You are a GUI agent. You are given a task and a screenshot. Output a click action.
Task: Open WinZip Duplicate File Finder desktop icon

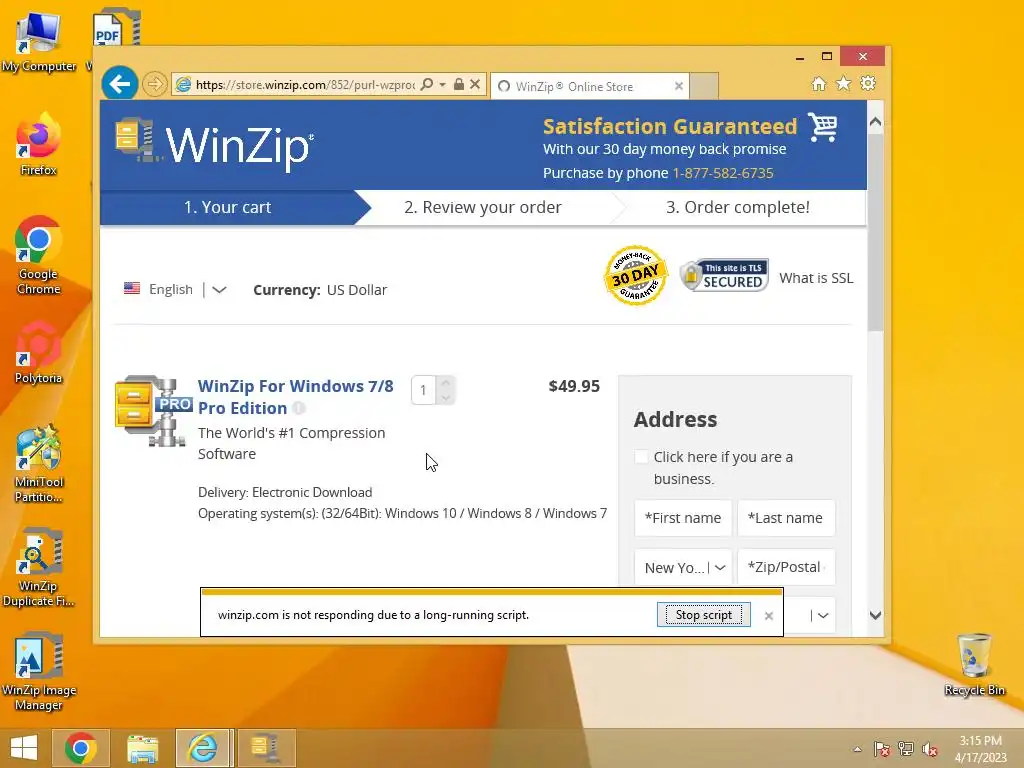(38, 568)
